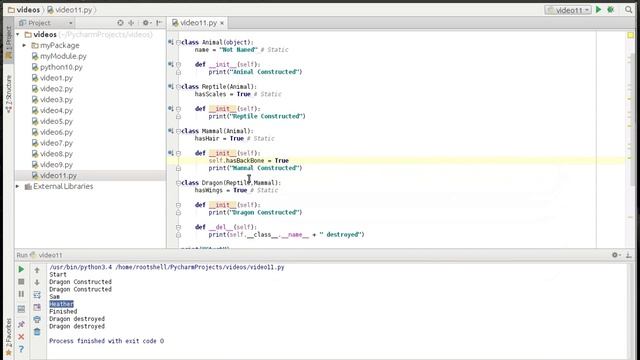The image size is (640, 360).
Task: Fold the __del__ method block
Action: pos(178,227)
